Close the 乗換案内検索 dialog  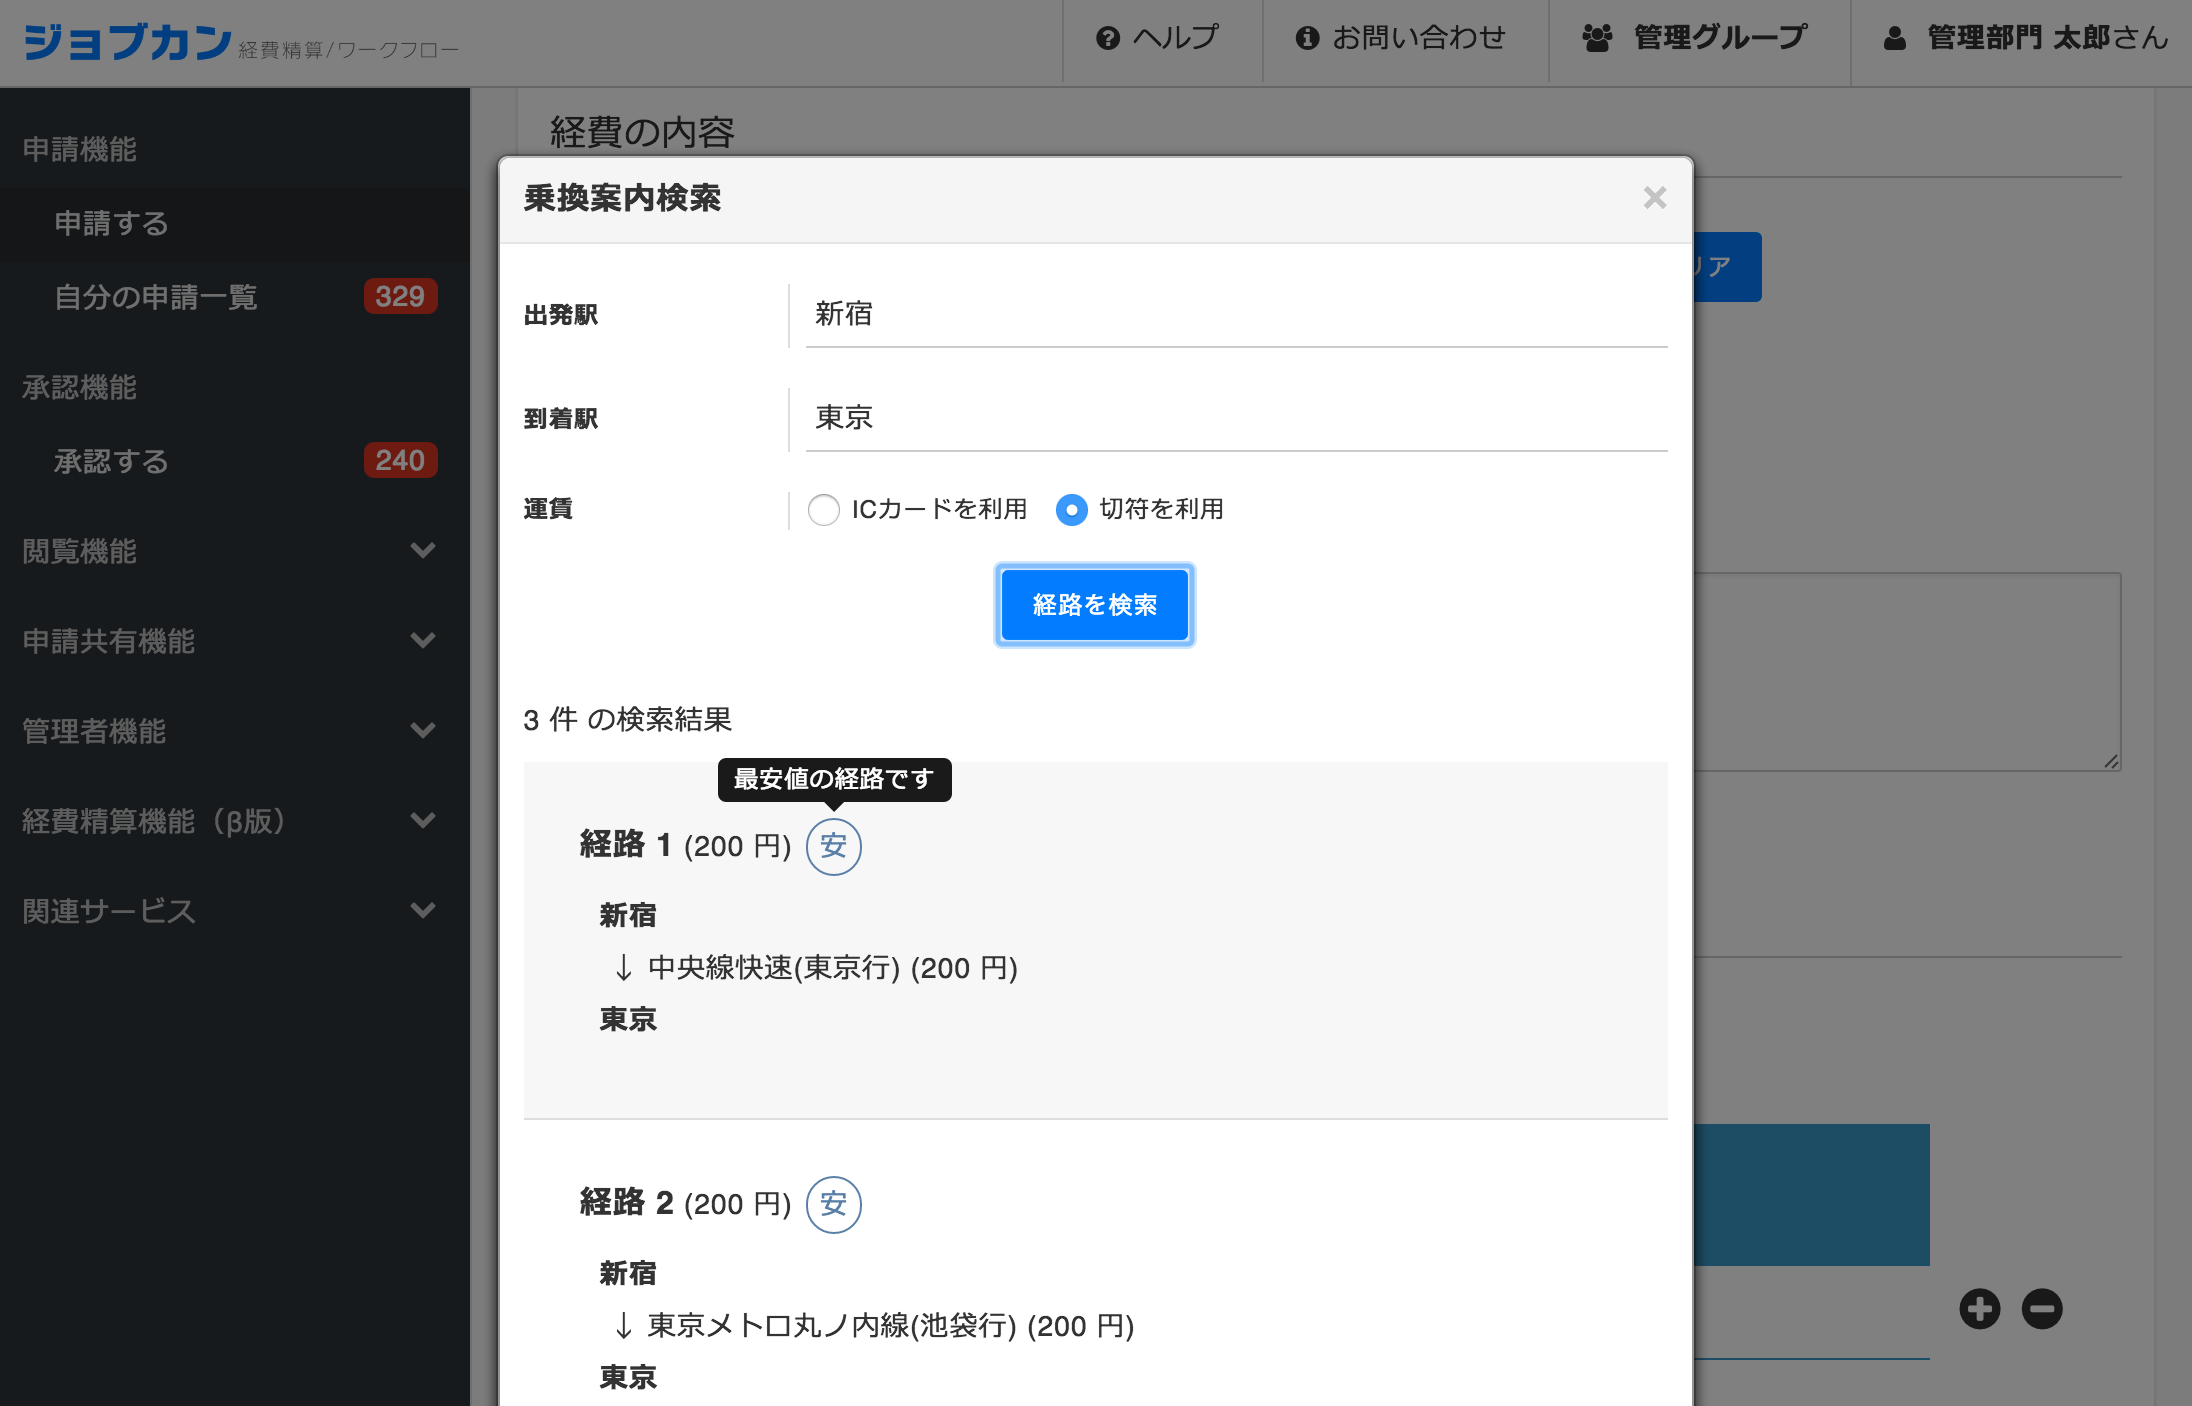pos(1654,198)
